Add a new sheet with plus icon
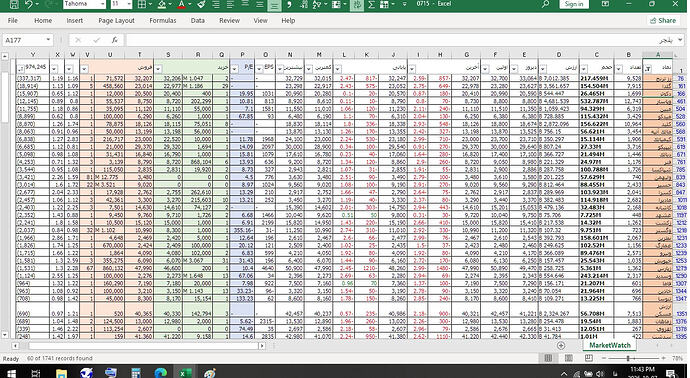690x378 pixels. pos(561,345)
